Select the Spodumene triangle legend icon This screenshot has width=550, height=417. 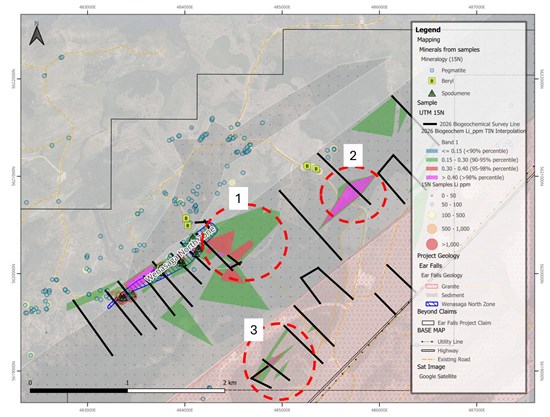click(x=432, y=93)
